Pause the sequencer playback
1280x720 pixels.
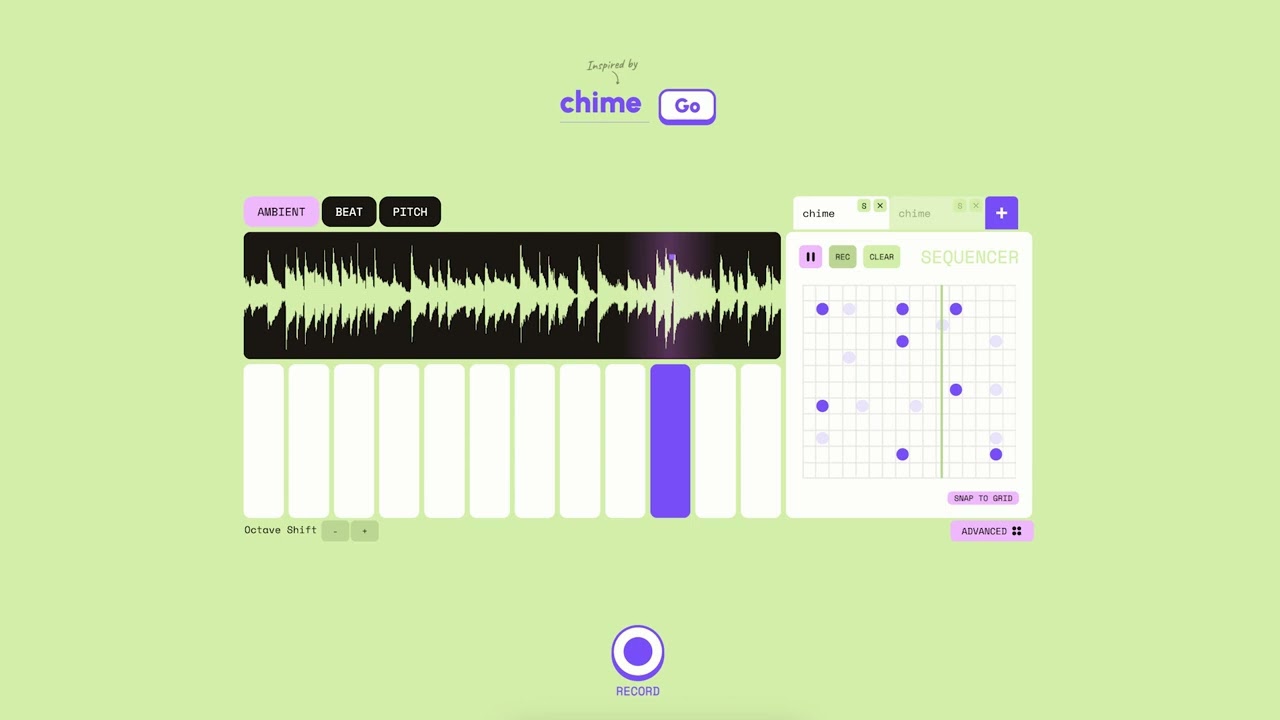[x=810, y=257]
